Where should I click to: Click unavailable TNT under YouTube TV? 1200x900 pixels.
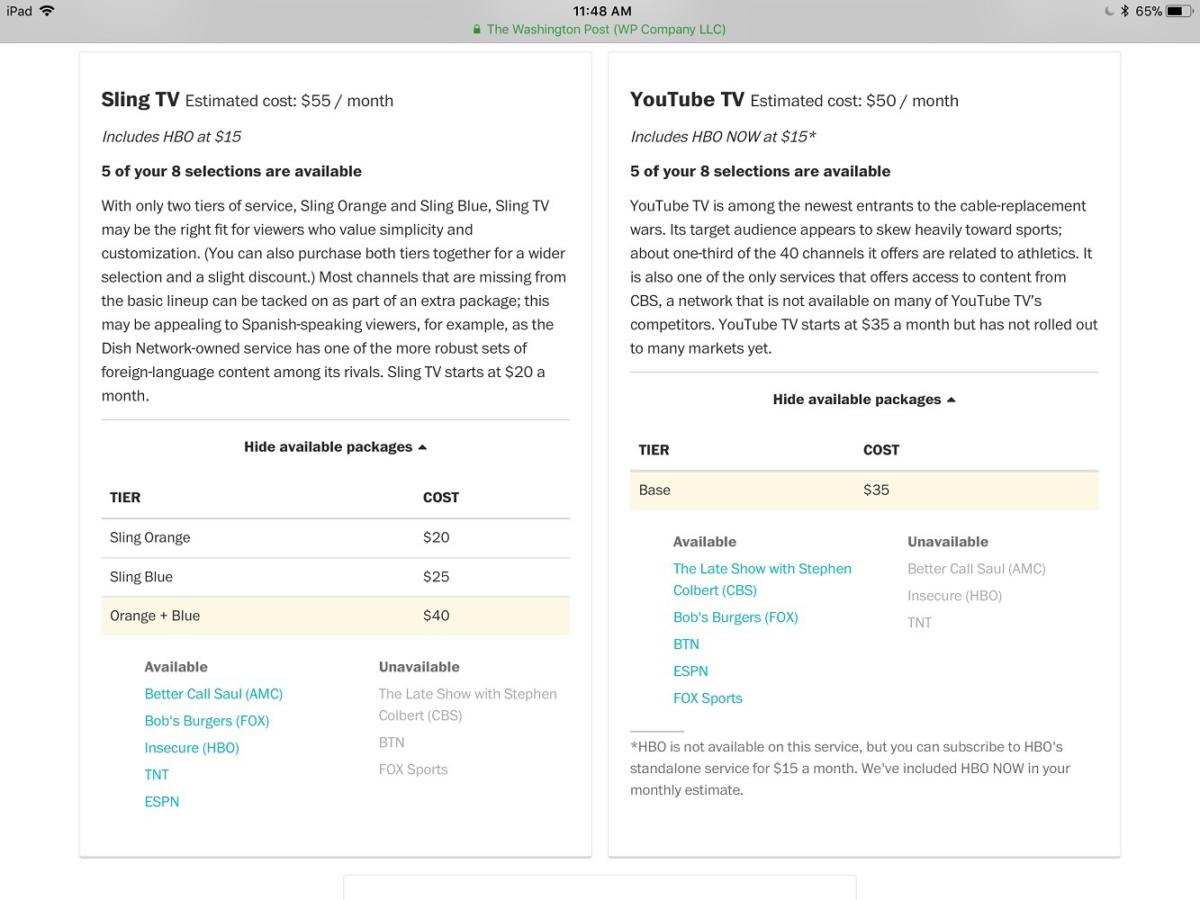919,623
